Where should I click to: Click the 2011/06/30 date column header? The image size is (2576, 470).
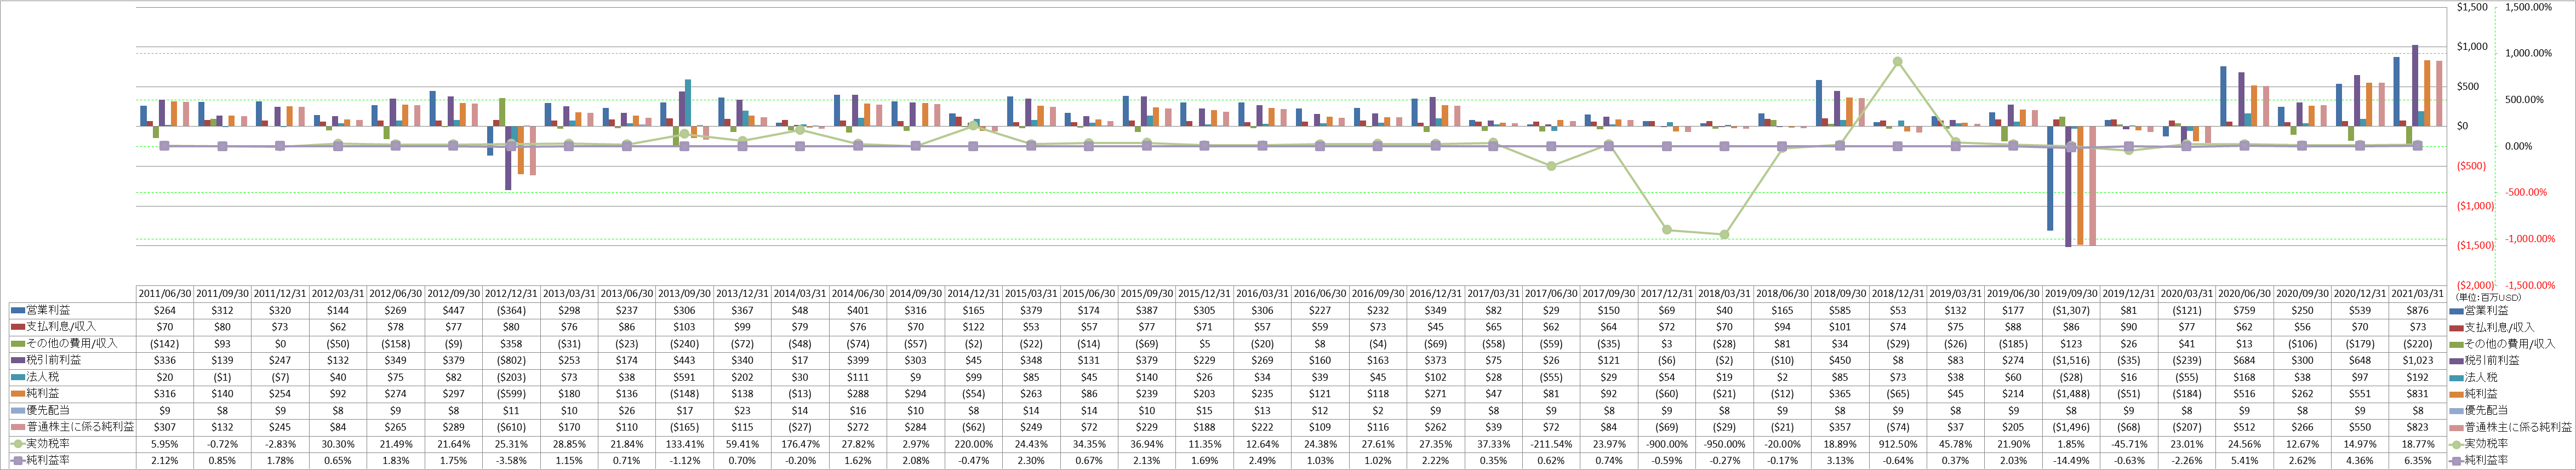164,294
